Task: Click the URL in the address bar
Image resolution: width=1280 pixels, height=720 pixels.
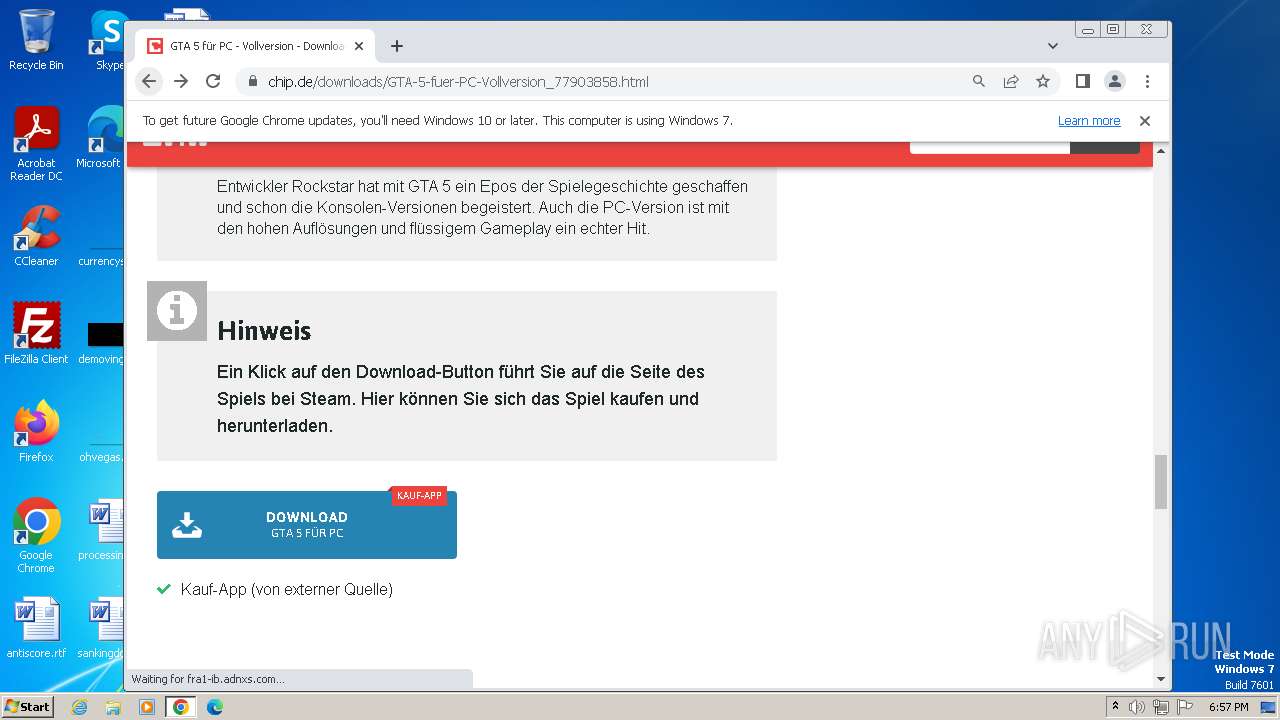Action: coord(458,82)
